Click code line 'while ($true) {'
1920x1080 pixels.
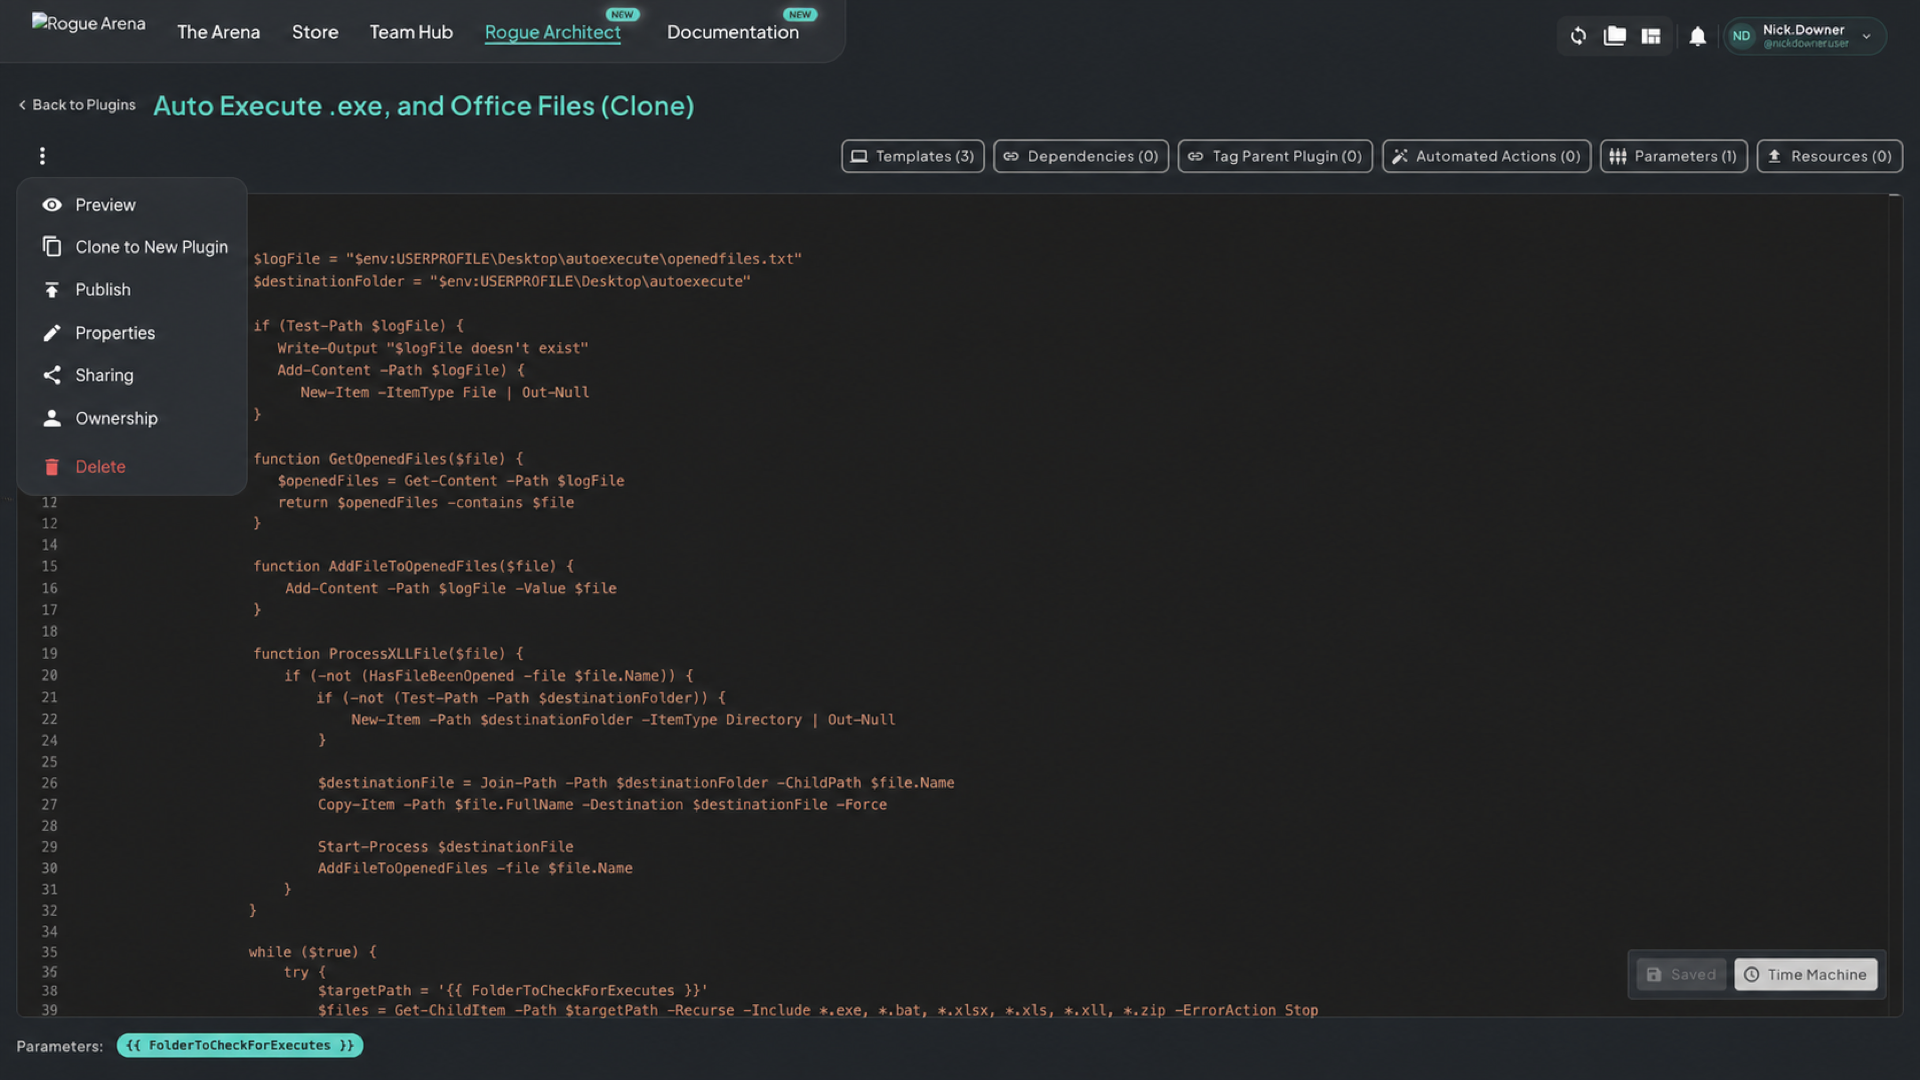[x=313, y=952]
